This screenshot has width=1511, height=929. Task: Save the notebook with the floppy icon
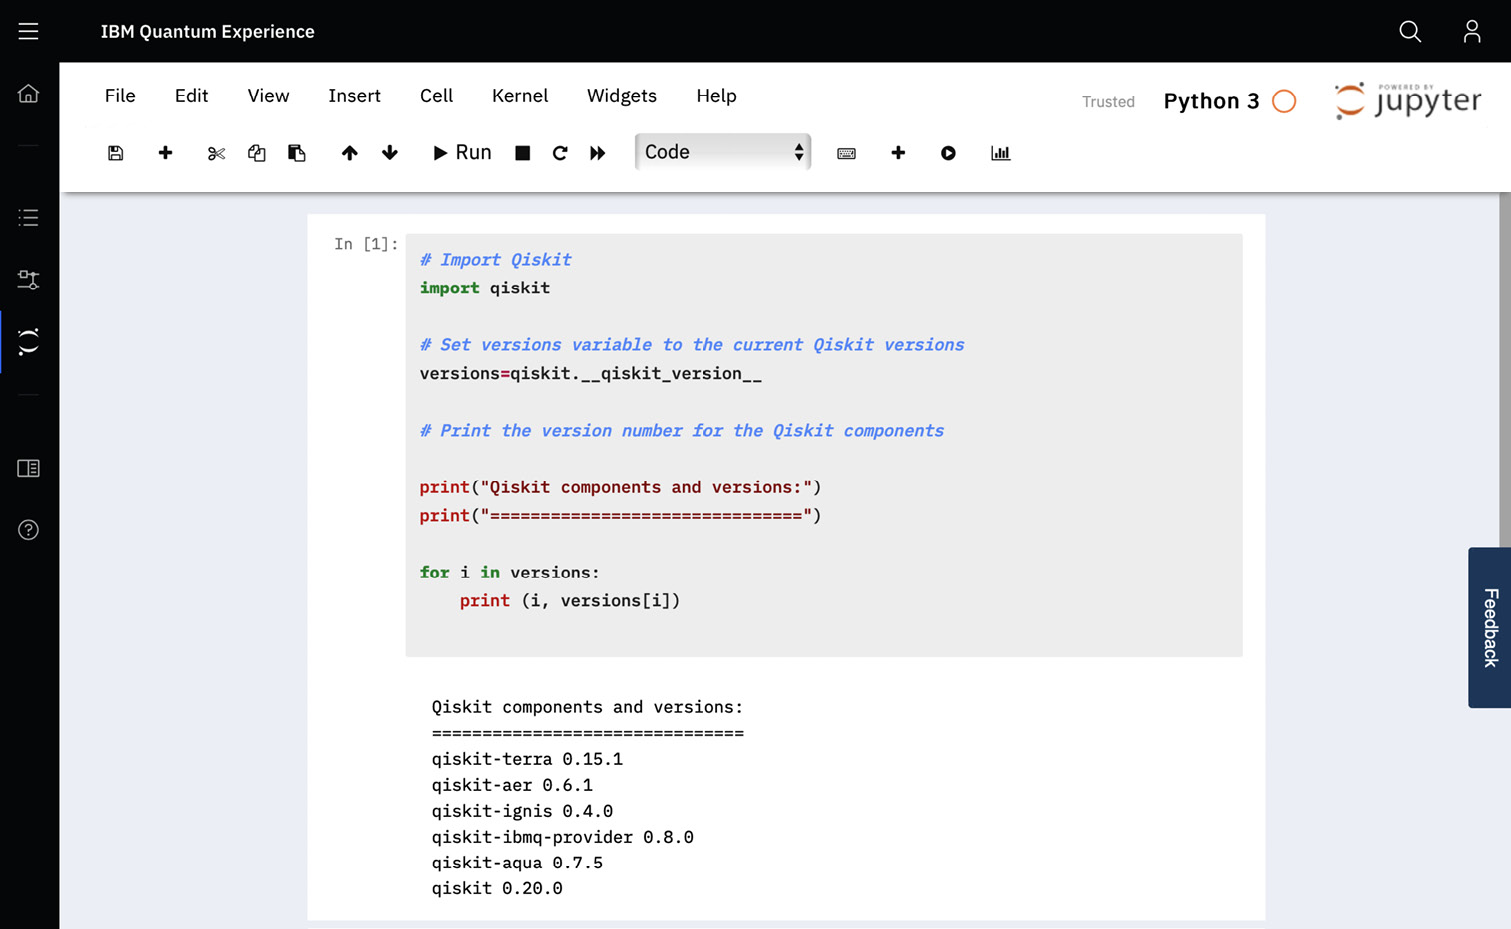(116, 153)
